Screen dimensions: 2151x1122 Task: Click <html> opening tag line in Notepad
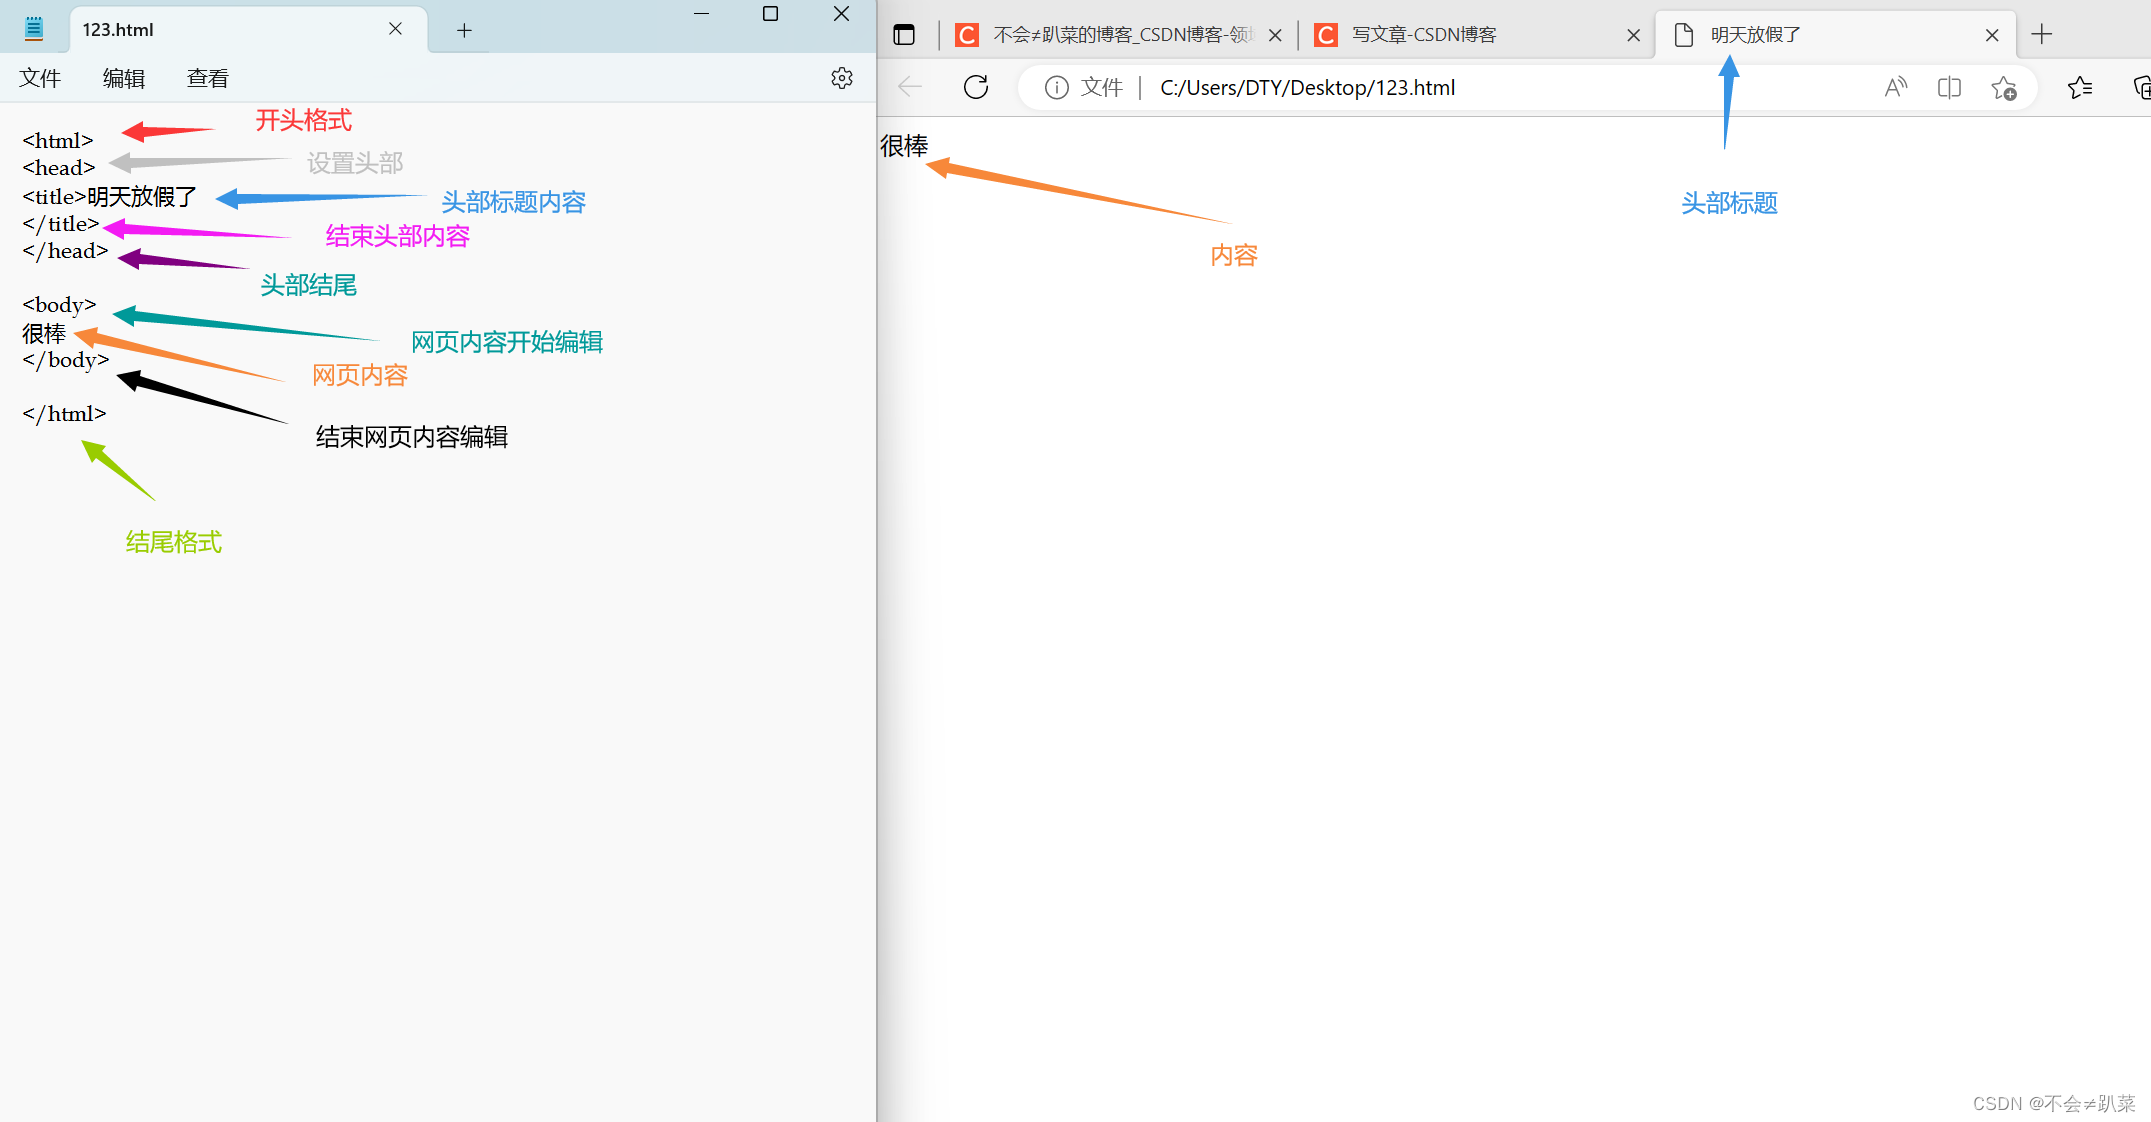58,141
